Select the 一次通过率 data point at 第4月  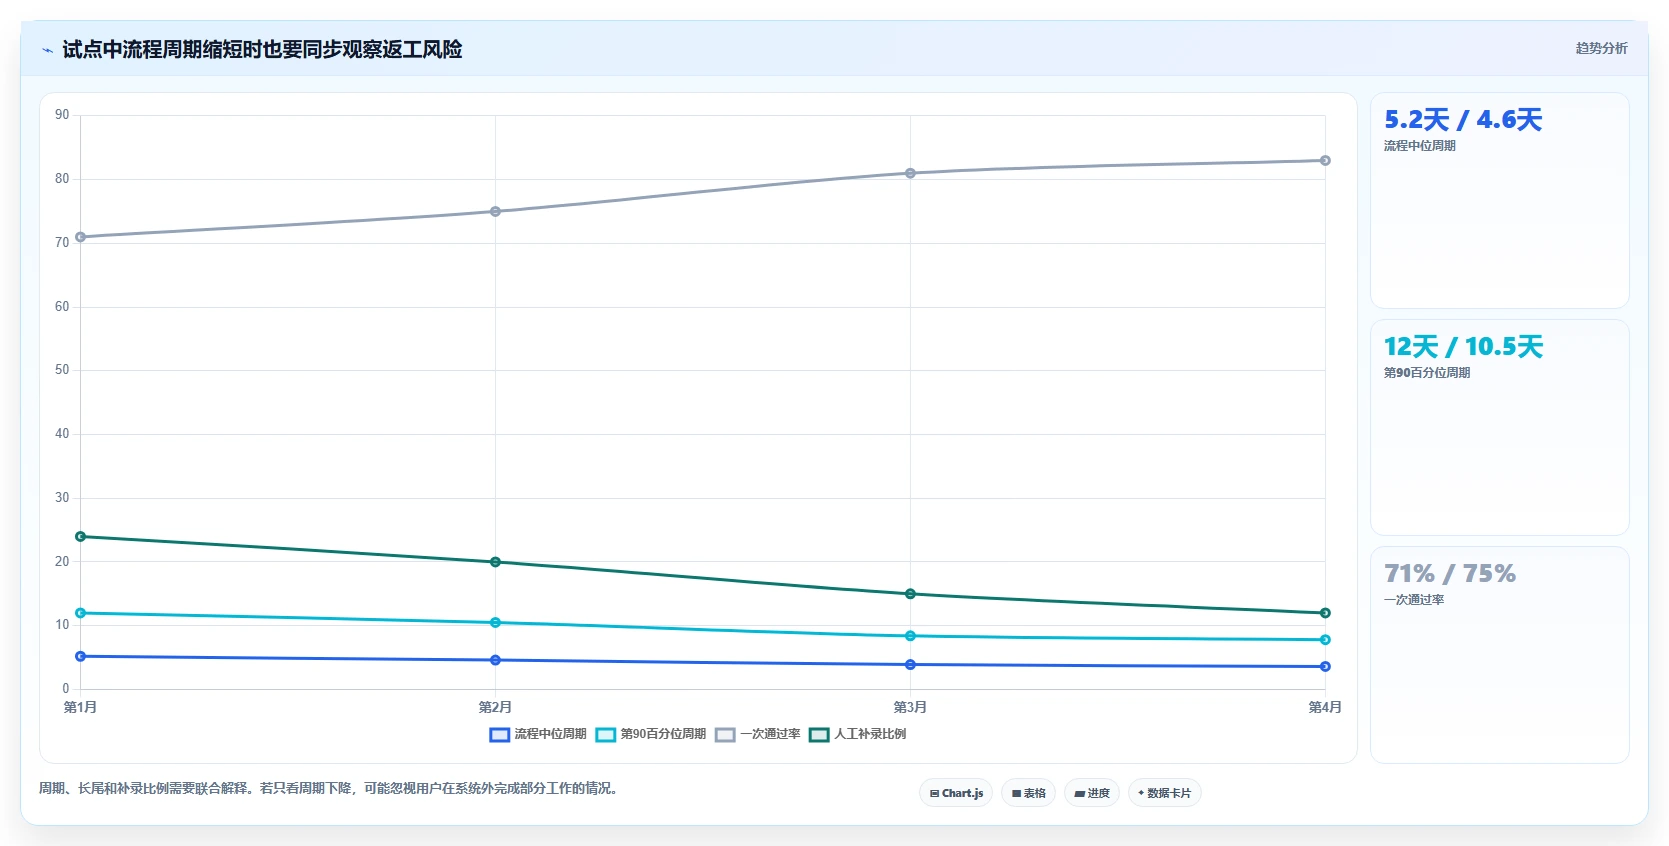[x=1325, y=160]
